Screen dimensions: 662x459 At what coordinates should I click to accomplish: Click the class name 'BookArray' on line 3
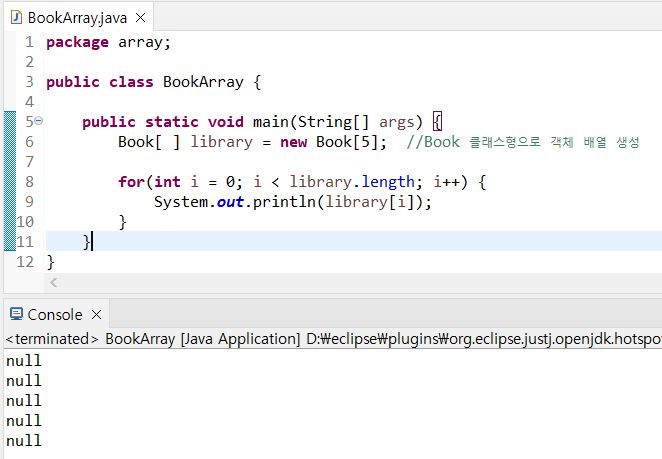click(203, 82)
